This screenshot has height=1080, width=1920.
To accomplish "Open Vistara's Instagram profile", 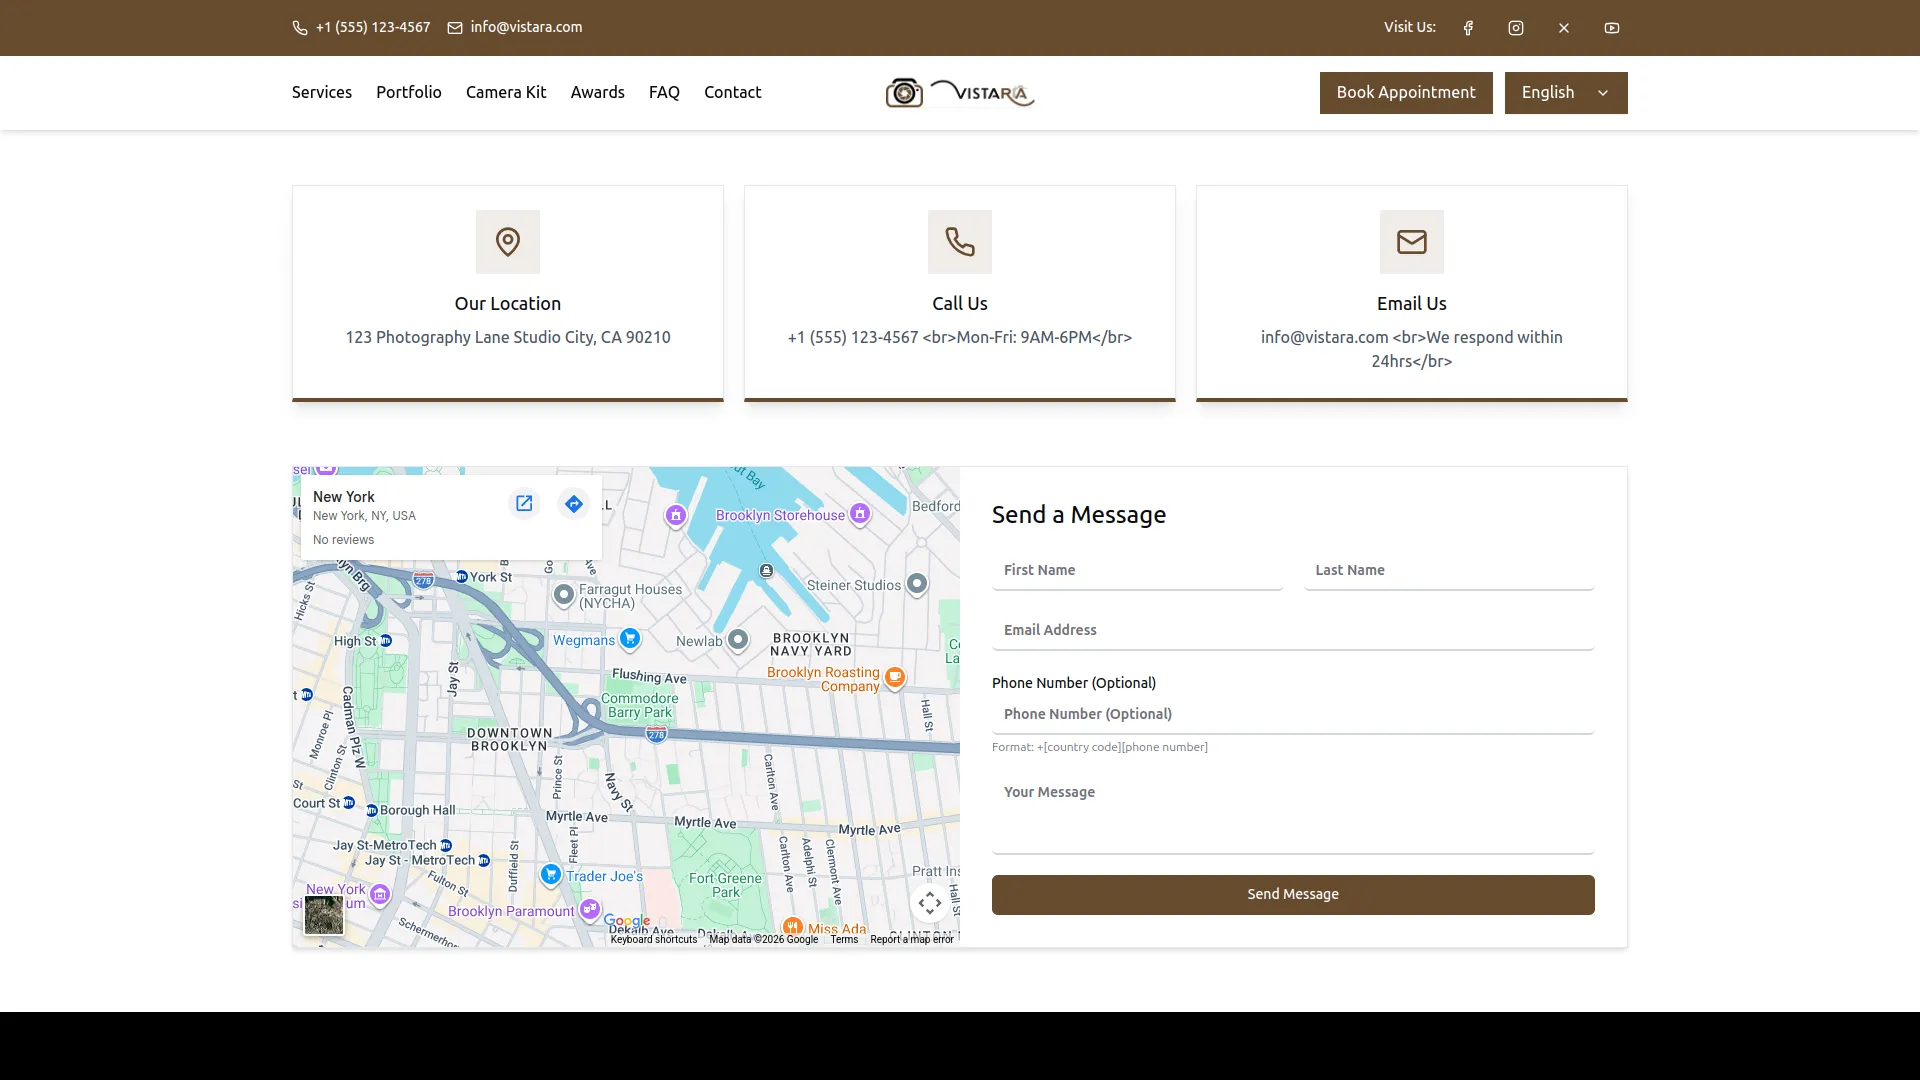I will 1515,27.
